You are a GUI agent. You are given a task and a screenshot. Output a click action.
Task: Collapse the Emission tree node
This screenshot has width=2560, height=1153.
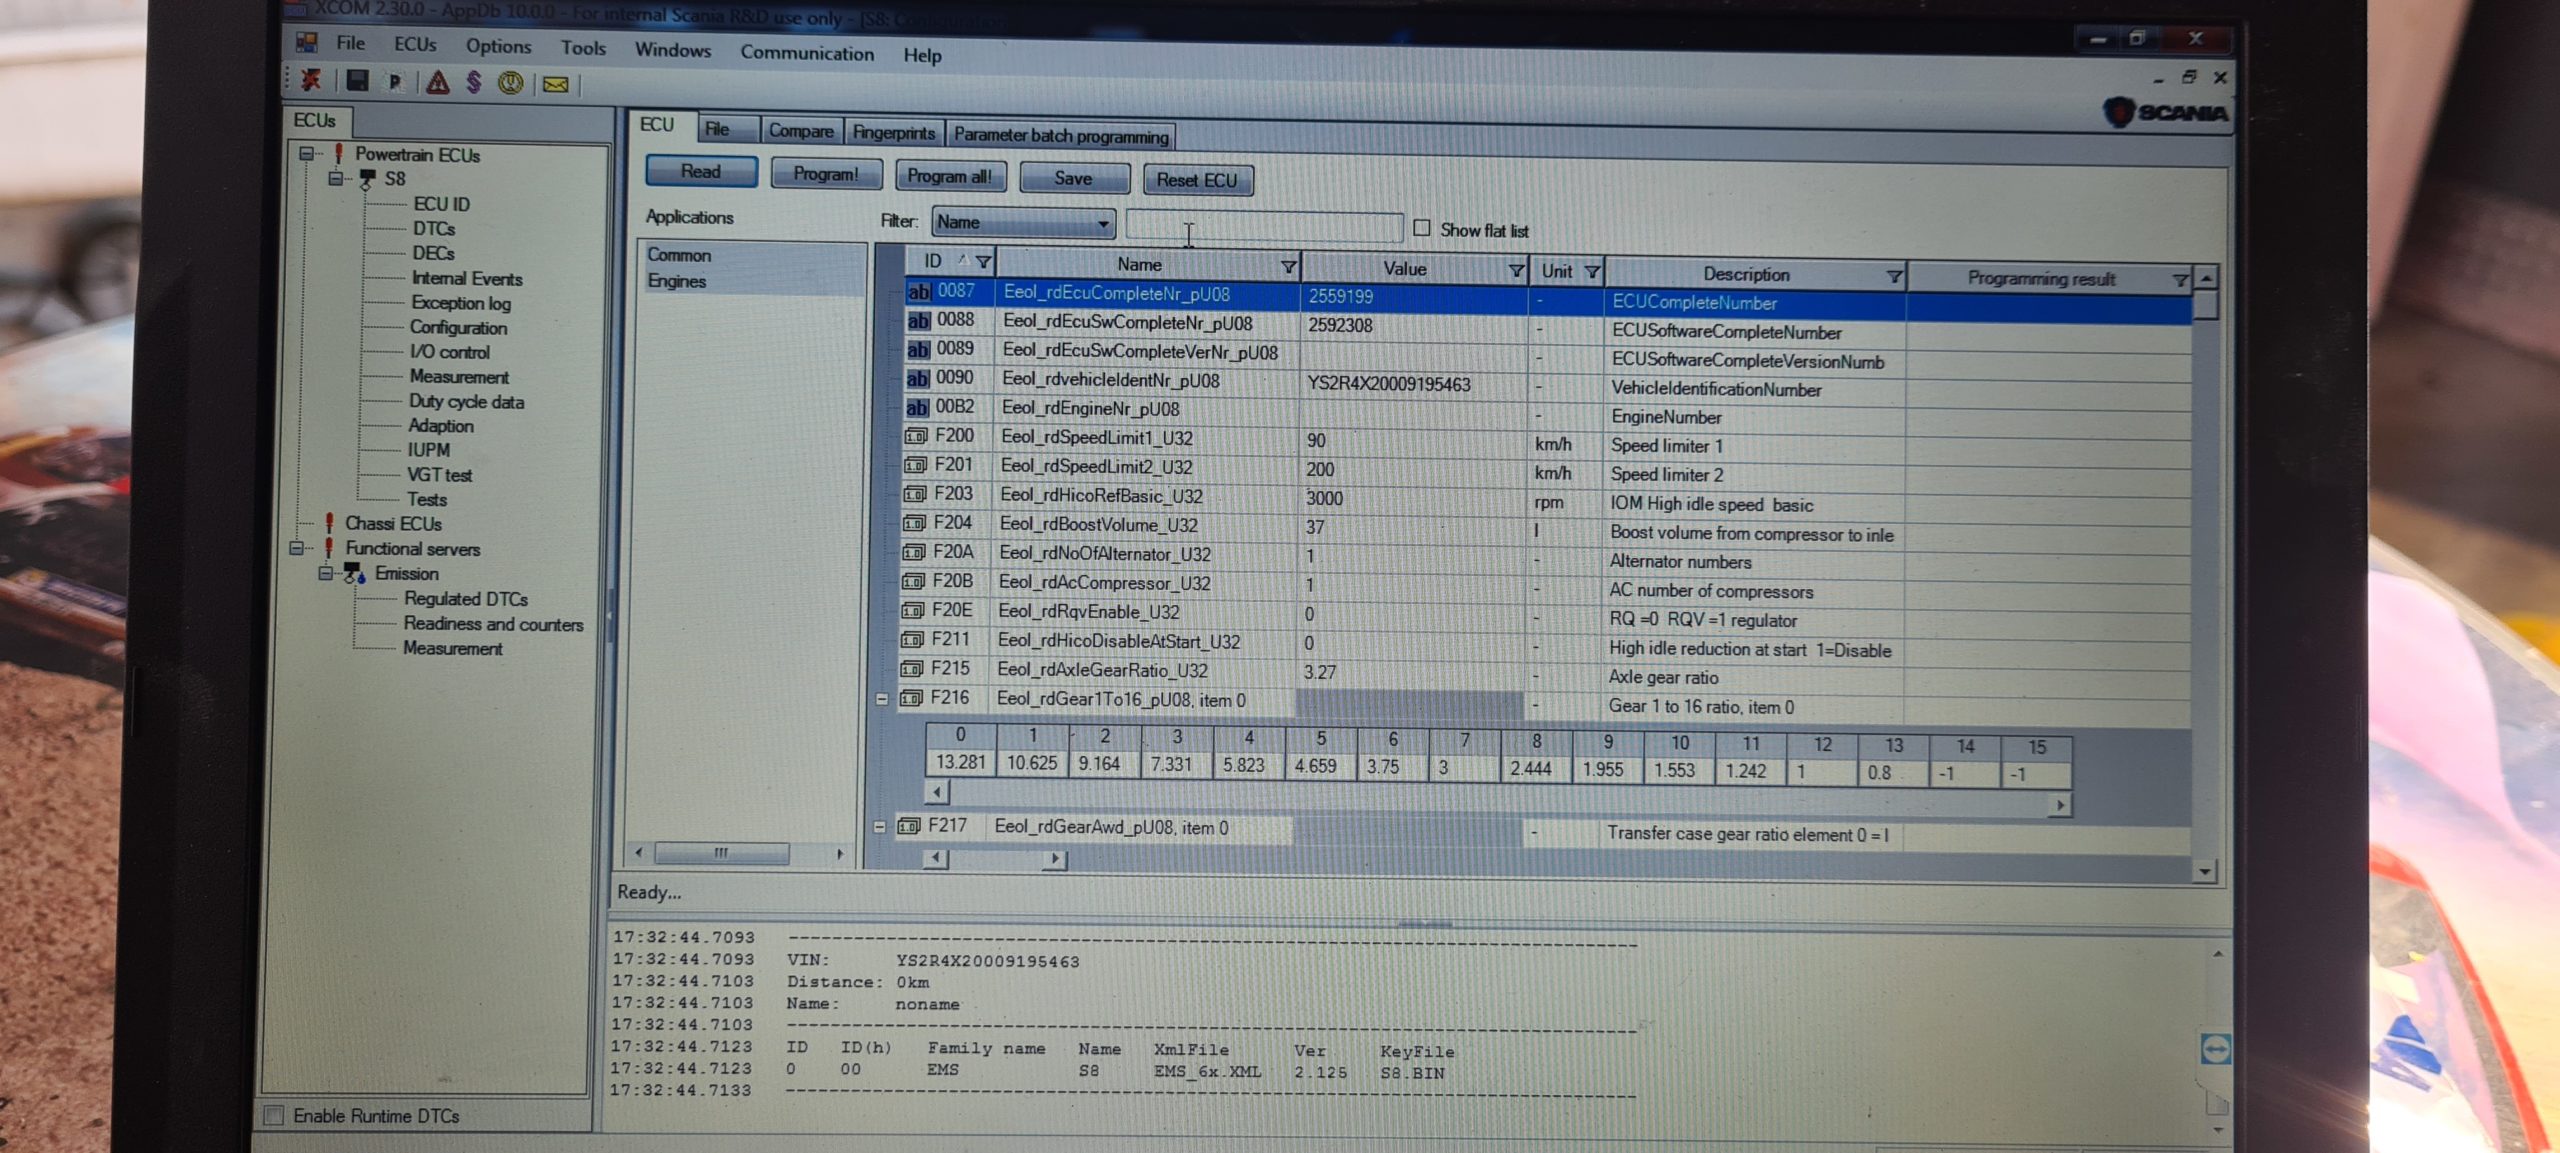coord(325,573)
